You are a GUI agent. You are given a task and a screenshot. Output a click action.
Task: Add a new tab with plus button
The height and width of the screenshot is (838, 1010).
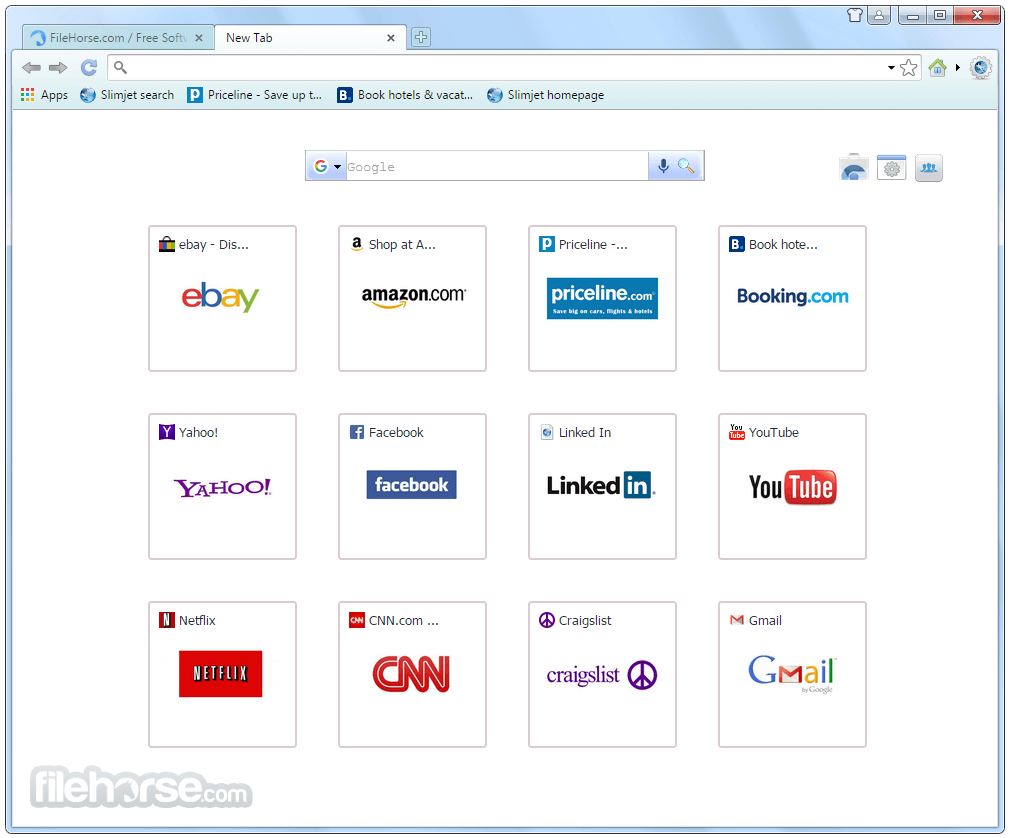tap(421, 37)
